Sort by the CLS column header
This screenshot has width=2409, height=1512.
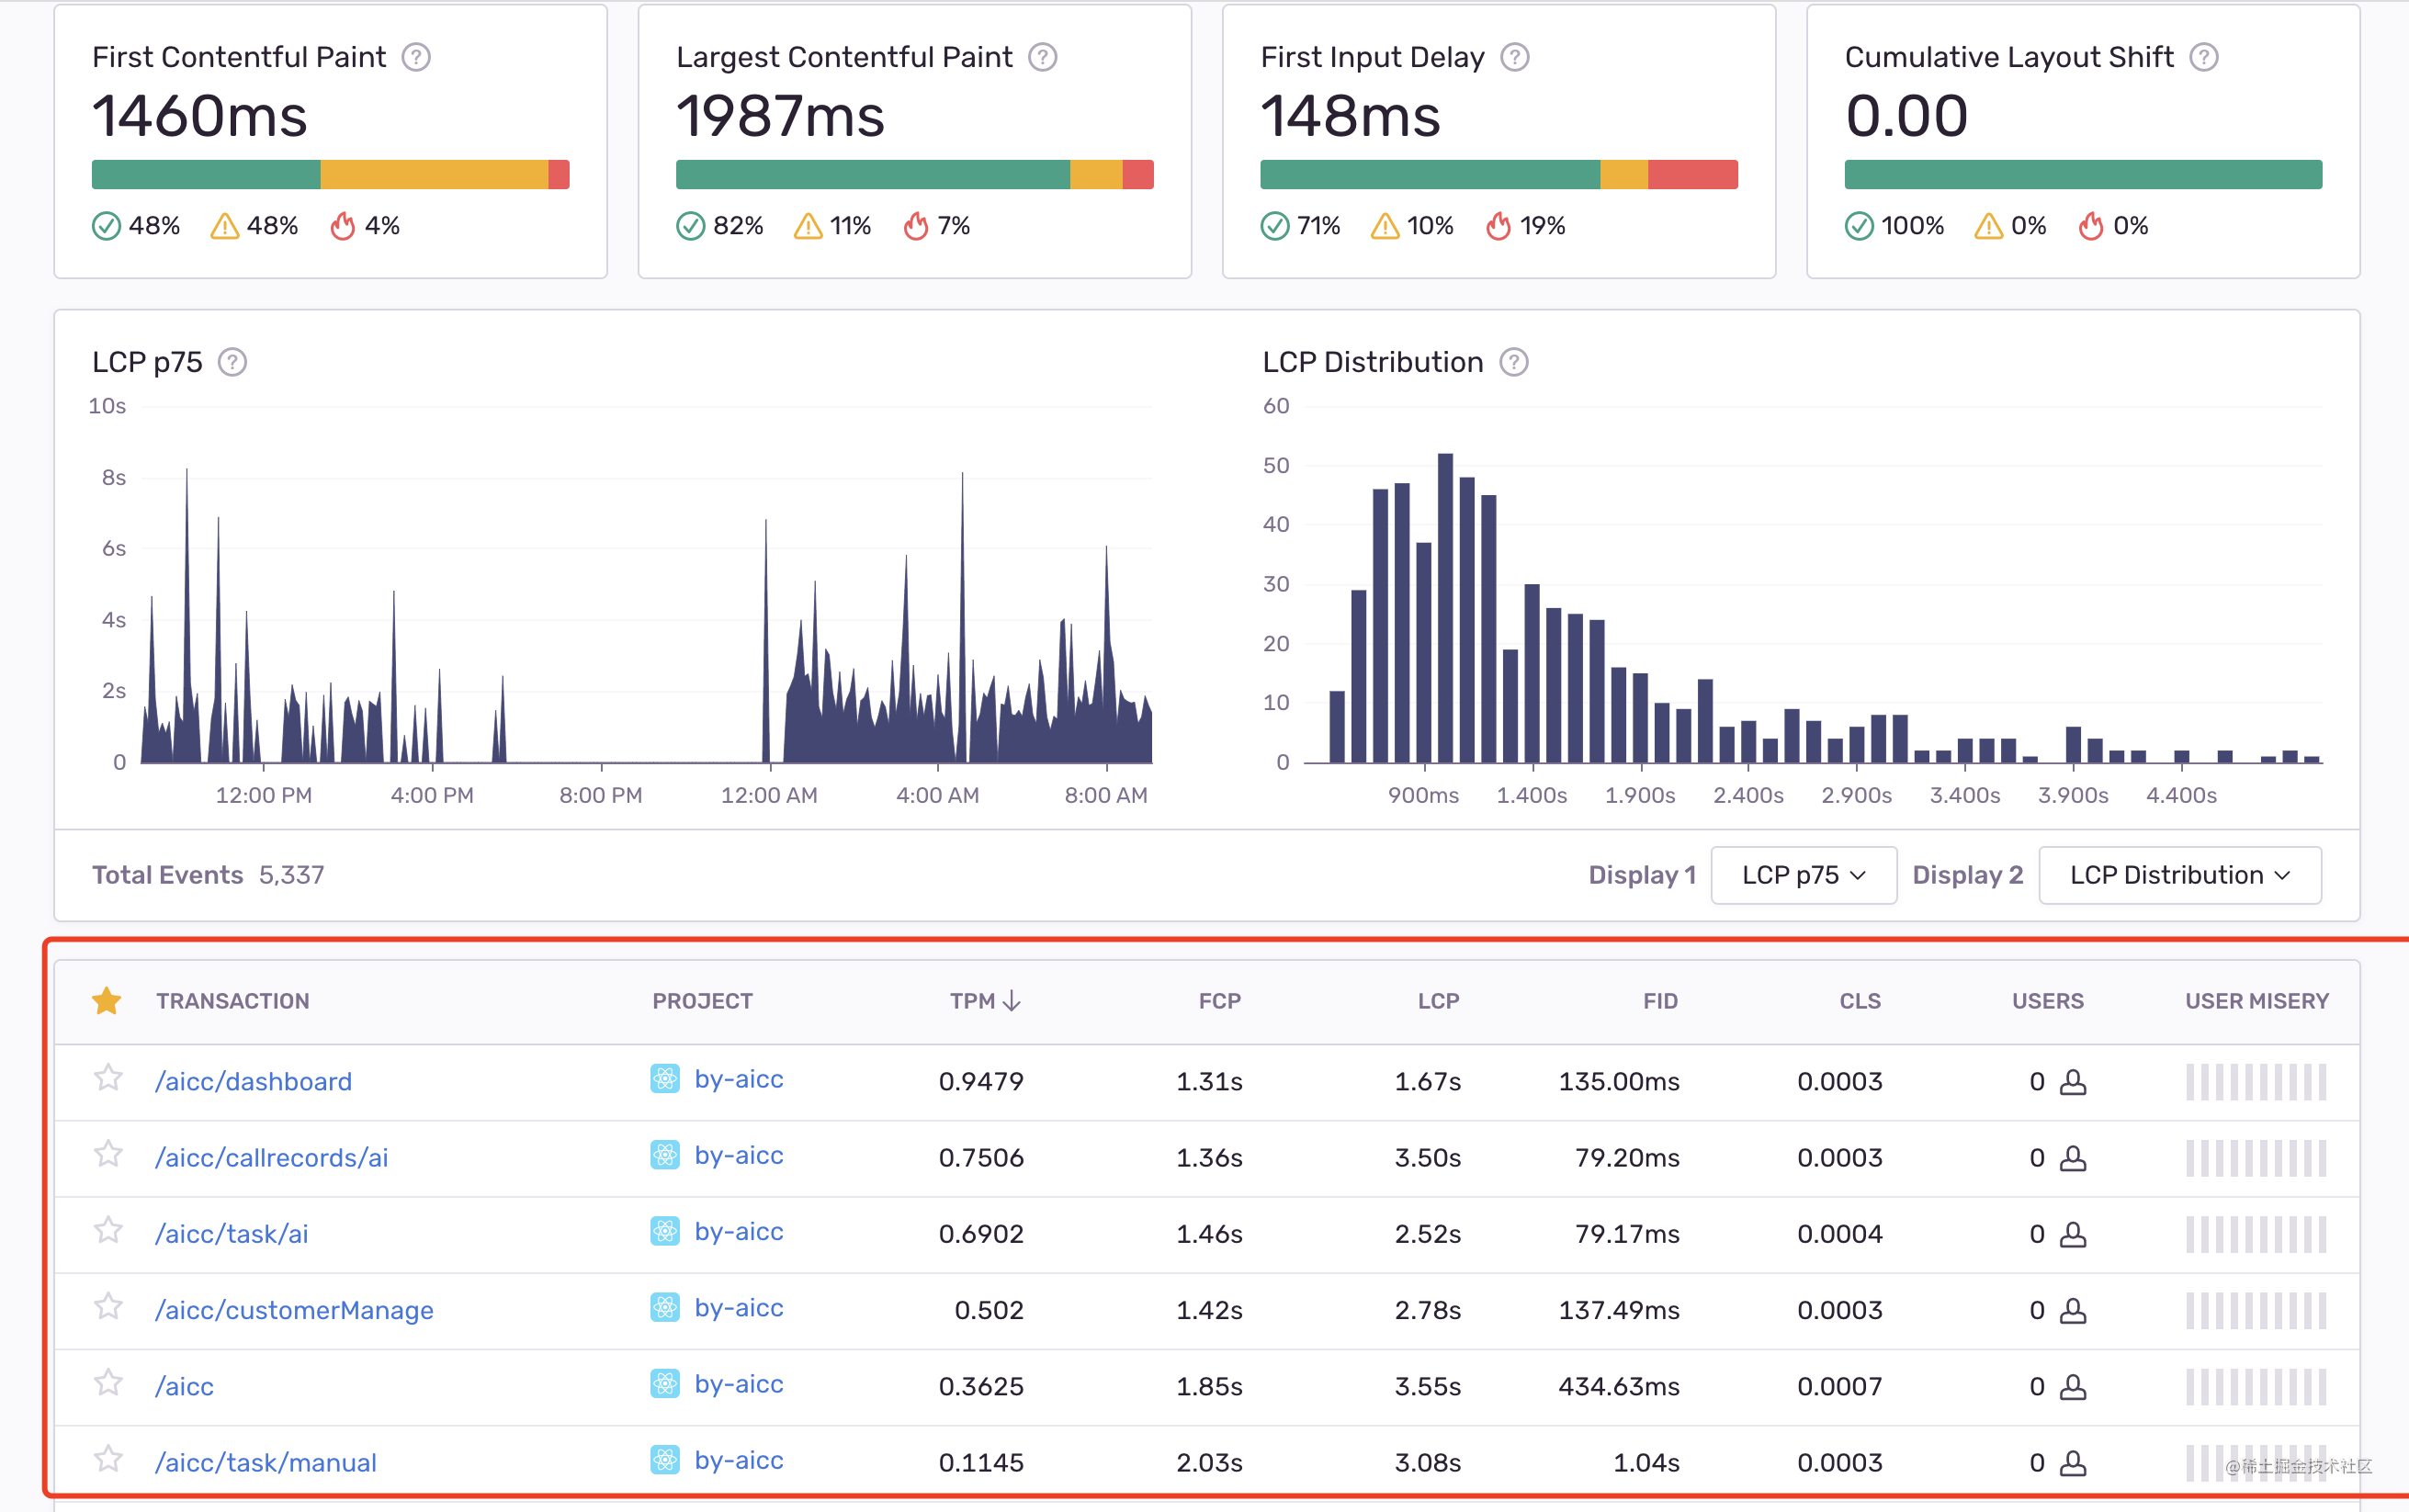pyautogui.click(x=1860, y=1001)
